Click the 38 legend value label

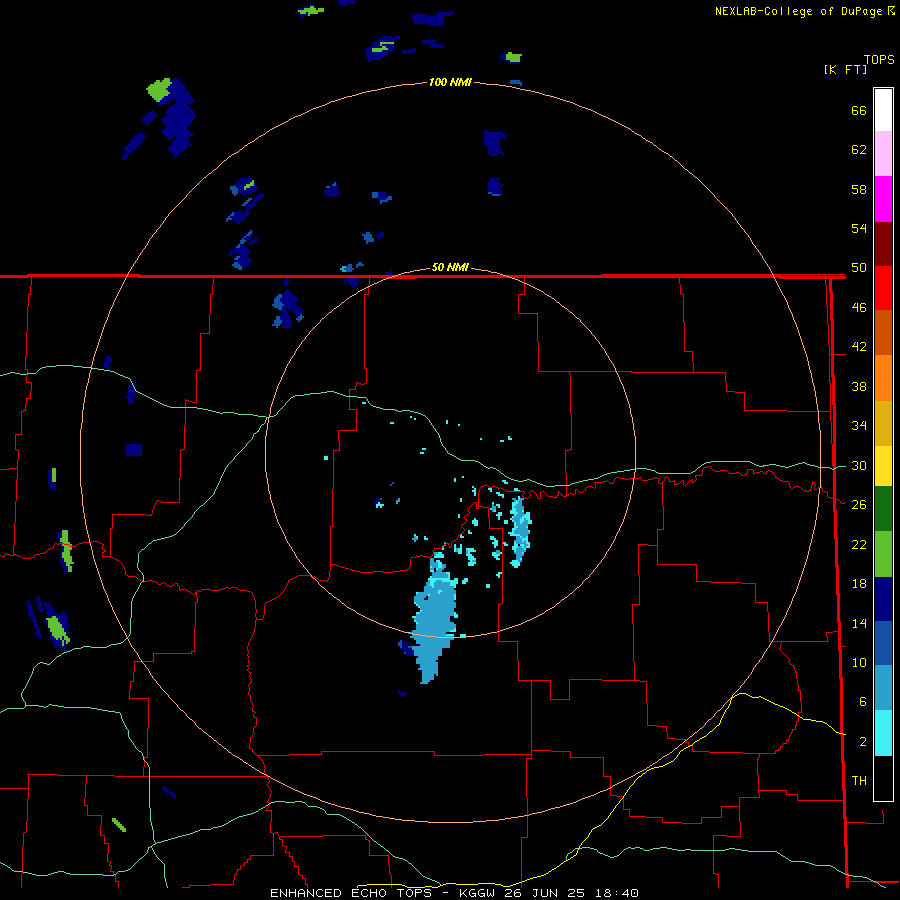[859, 387]
